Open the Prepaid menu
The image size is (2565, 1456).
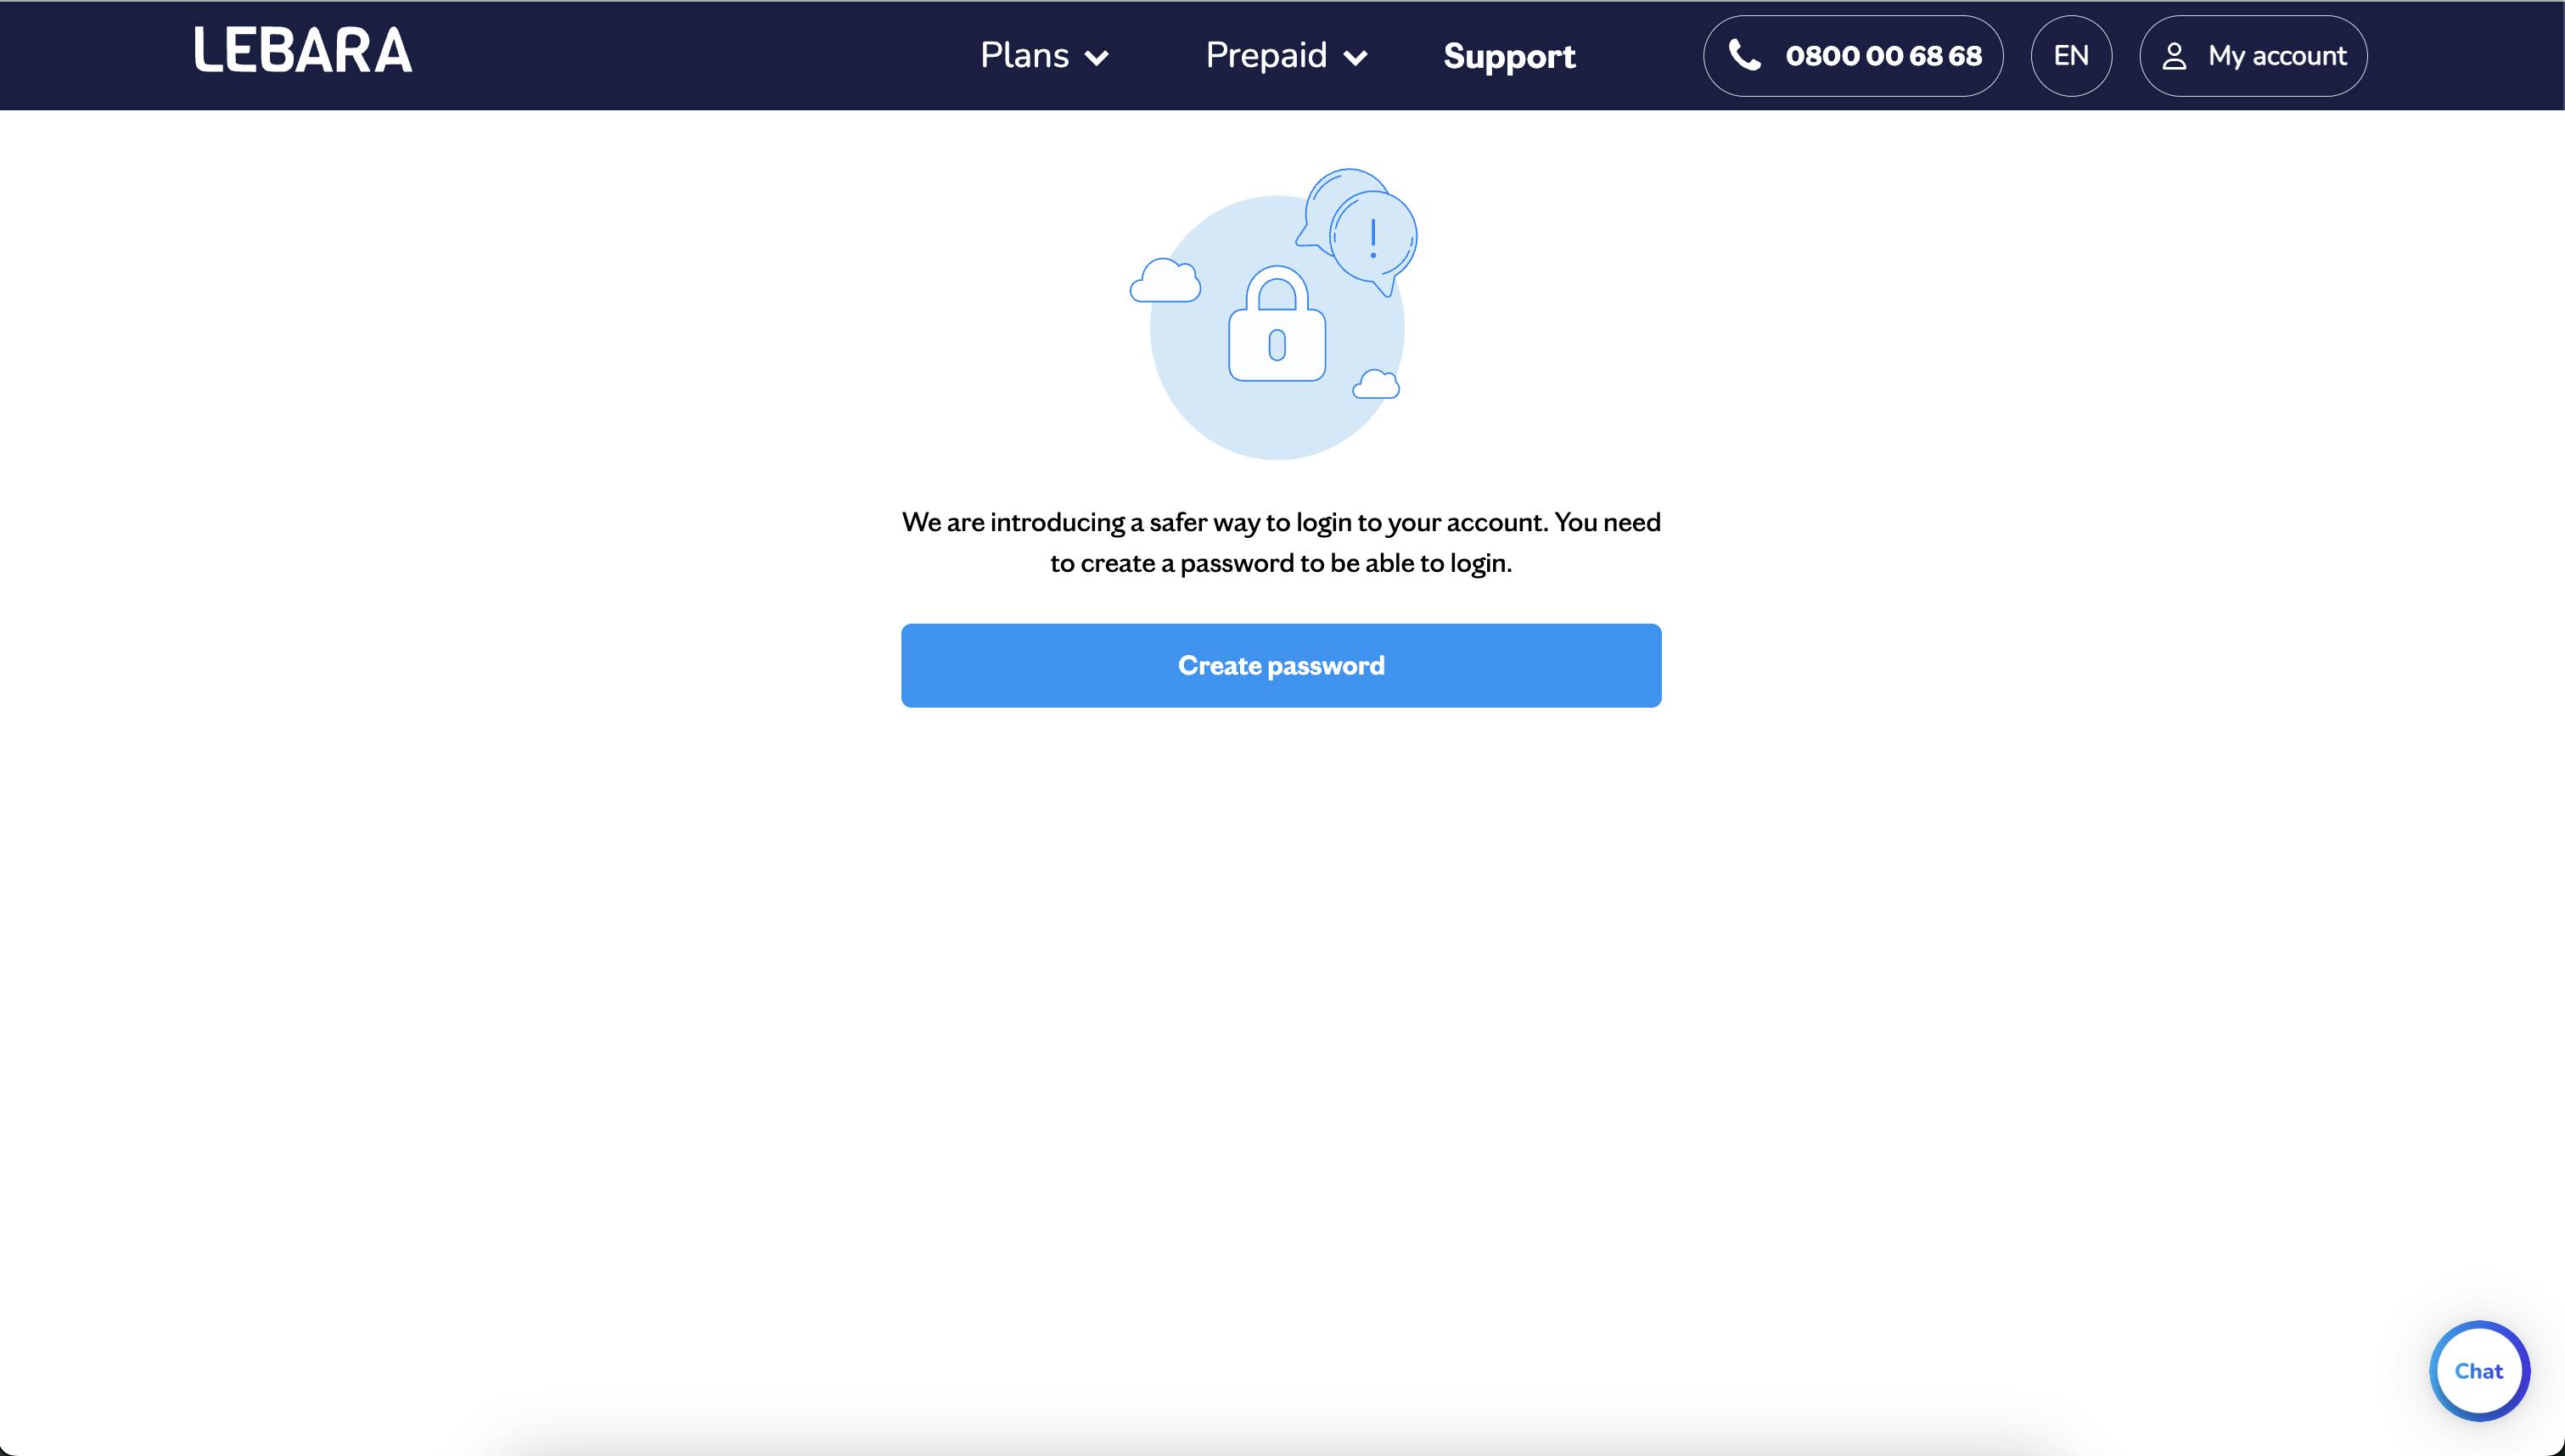pos(1286,56)
